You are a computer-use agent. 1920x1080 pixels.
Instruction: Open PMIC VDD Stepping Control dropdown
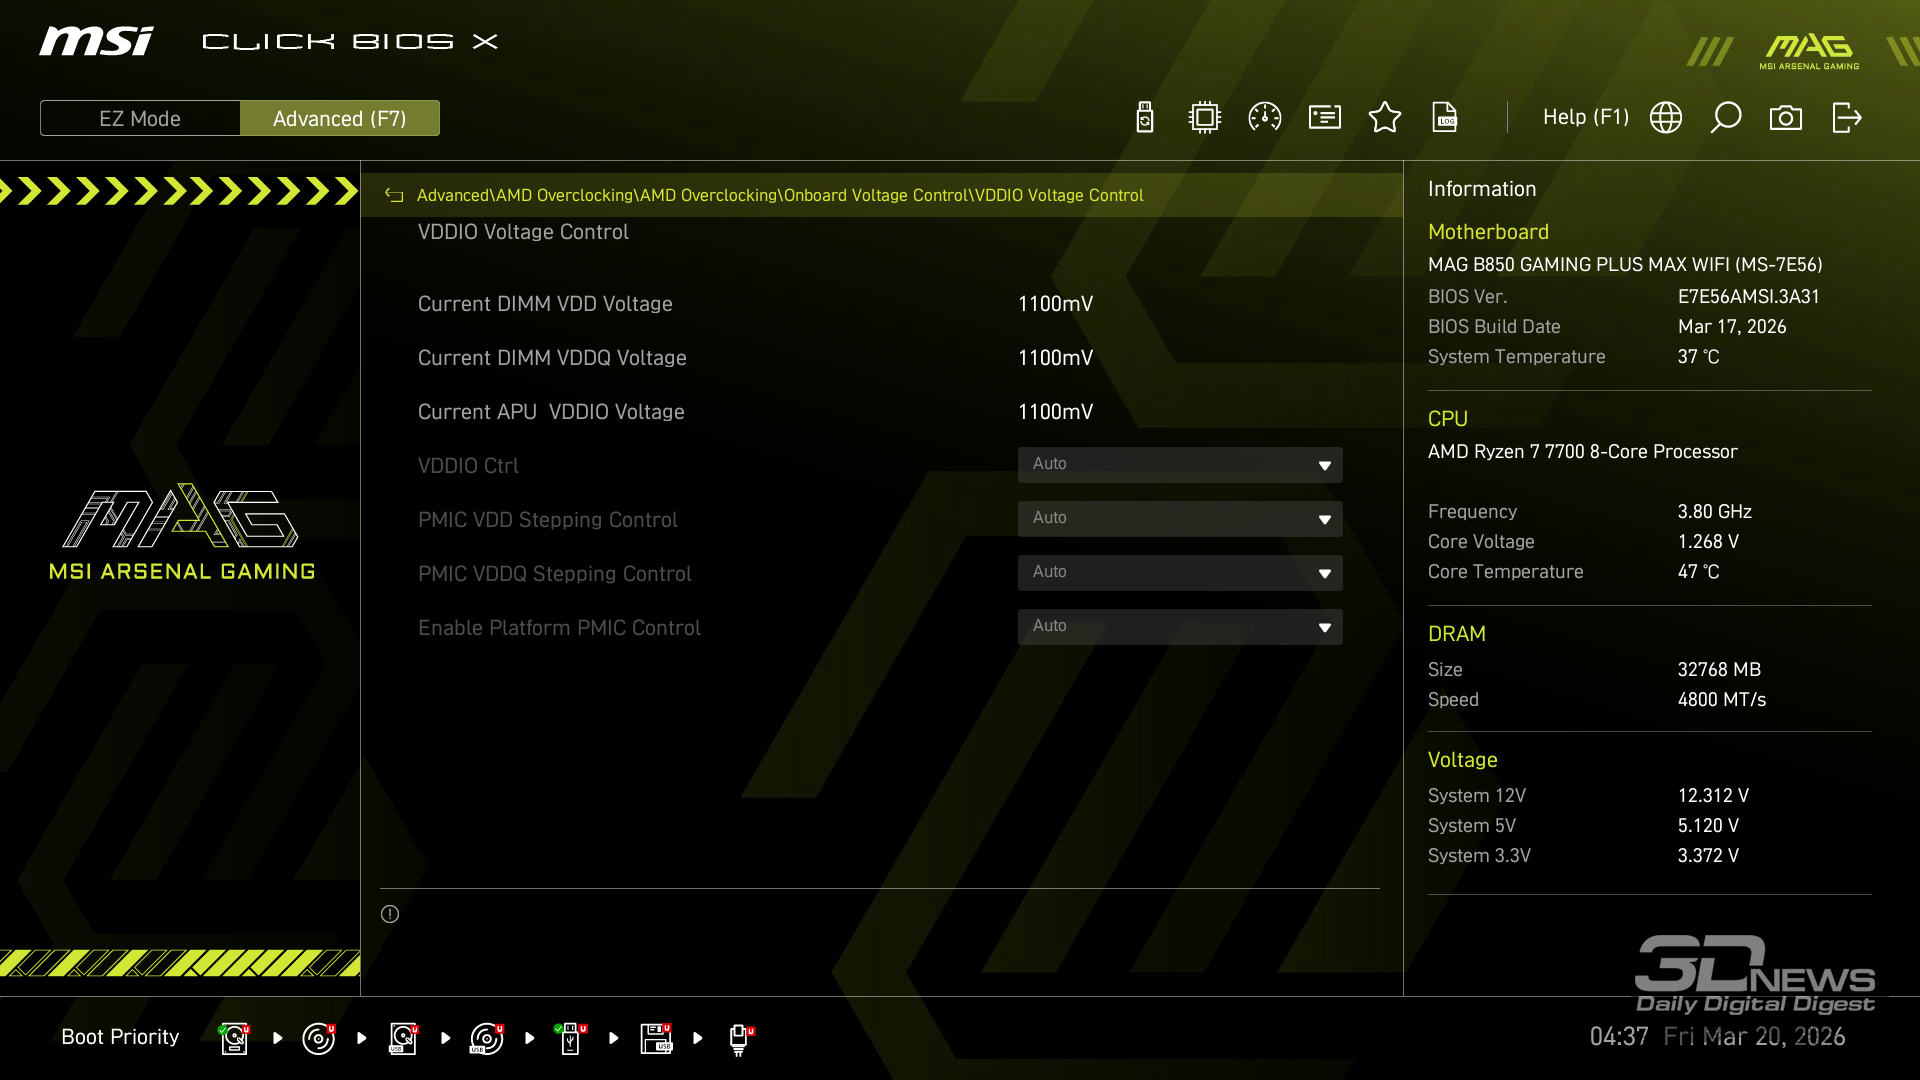[x=1180, y=519]
